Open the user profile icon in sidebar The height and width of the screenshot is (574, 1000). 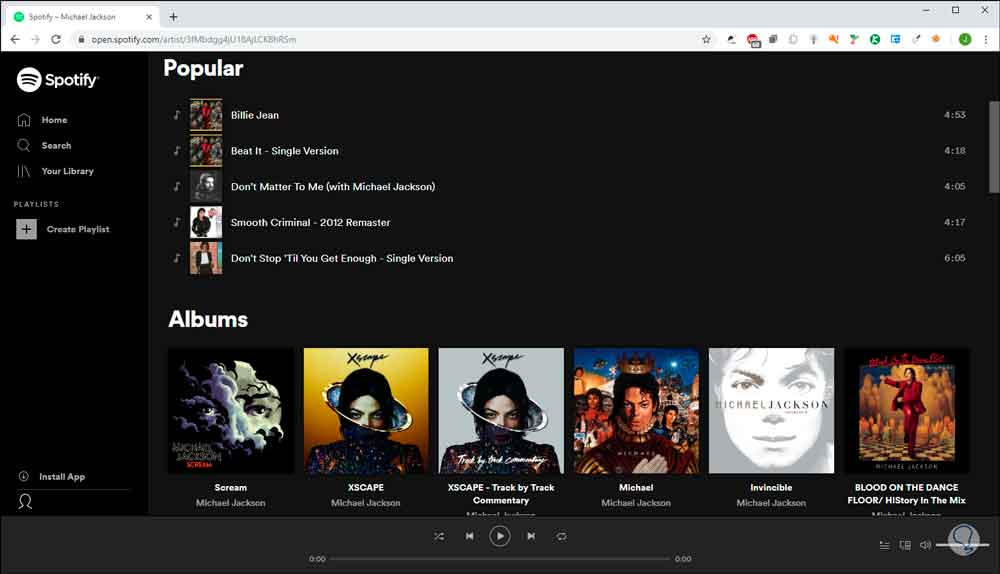pyautogui.click(x=25, y=502)
